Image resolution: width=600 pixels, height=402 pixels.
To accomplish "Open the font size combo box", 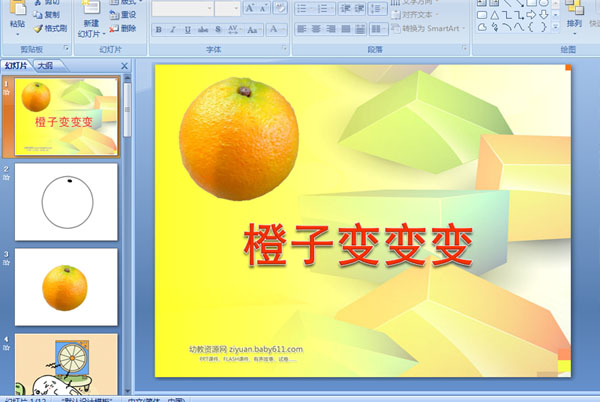I will tap(227, 8).
